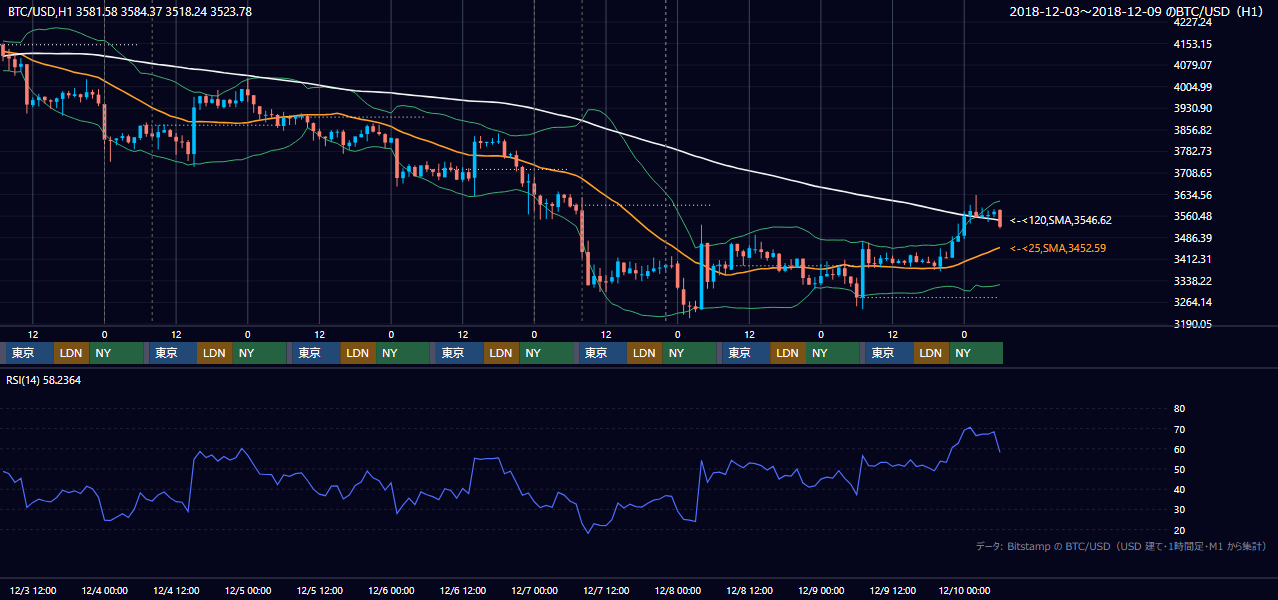Click the 12/6 12:00 date label
Viewport: 1278px width, 600px height.
pyautogui.click(x=463, y=590)
